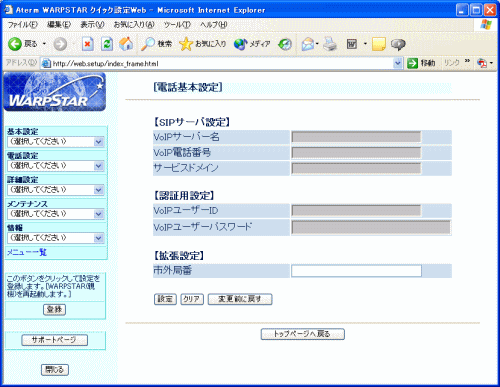500x387 pixels.
Task: Click the WARPSTAR logo banner
Action: click(x=55, y=92)
